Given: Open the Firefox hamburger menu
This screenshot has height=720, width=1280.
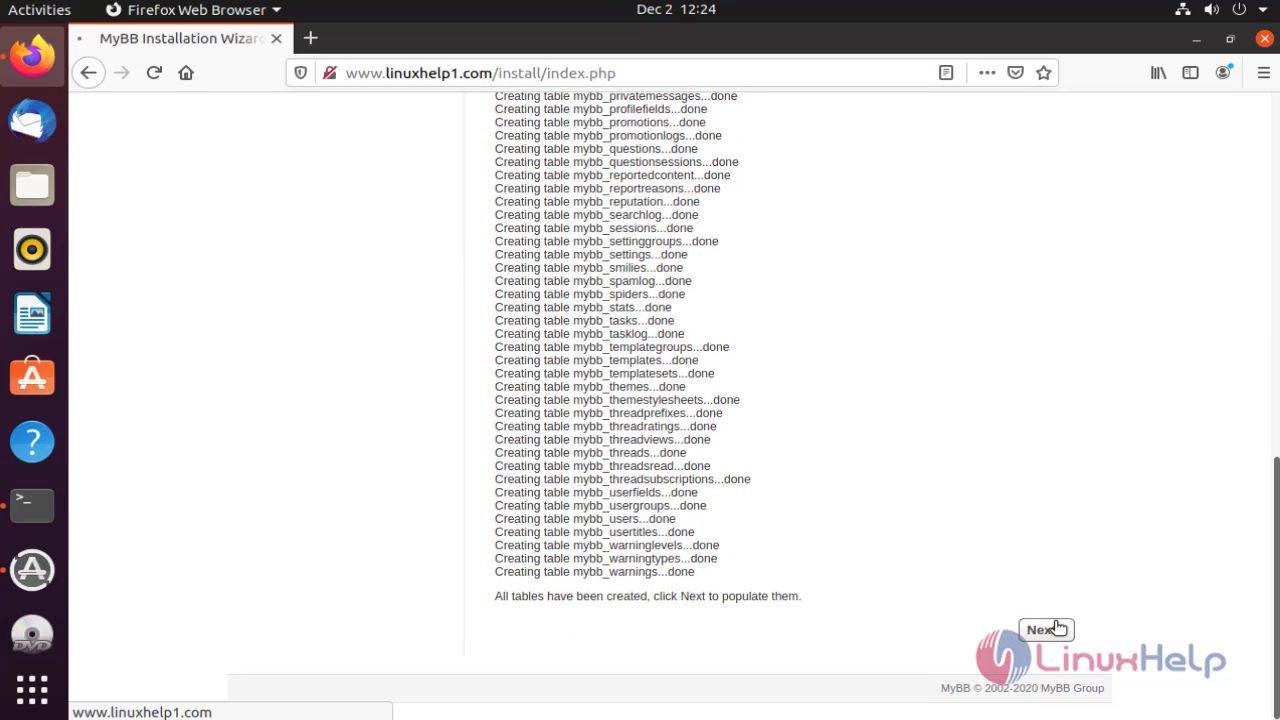Looking at the screenshot, I should pos(1263,73).
